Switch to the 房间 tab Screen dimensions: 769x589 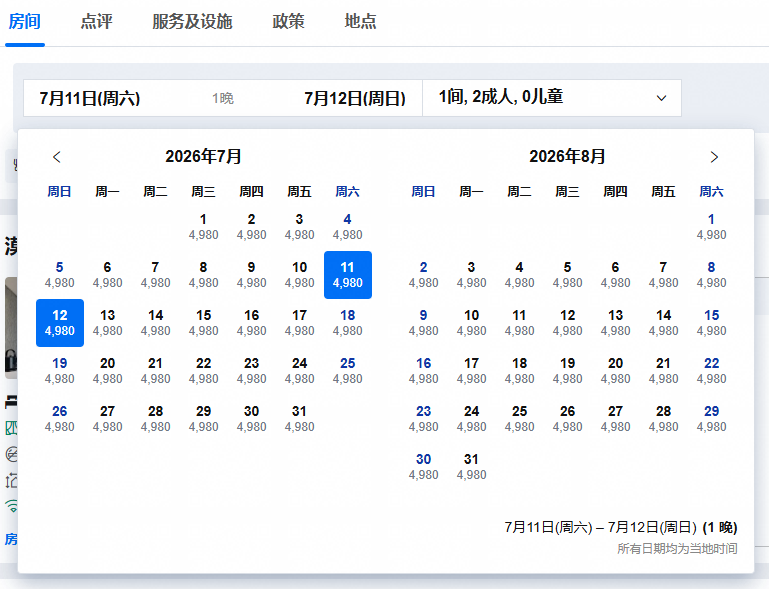pyautogui.click(x=25, y=22)
